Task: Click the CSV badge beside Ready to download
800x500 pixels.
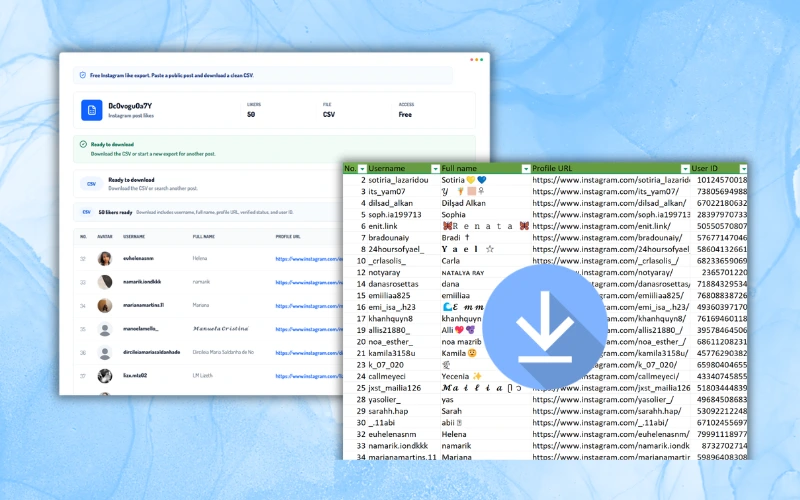Action: (91, 184)
